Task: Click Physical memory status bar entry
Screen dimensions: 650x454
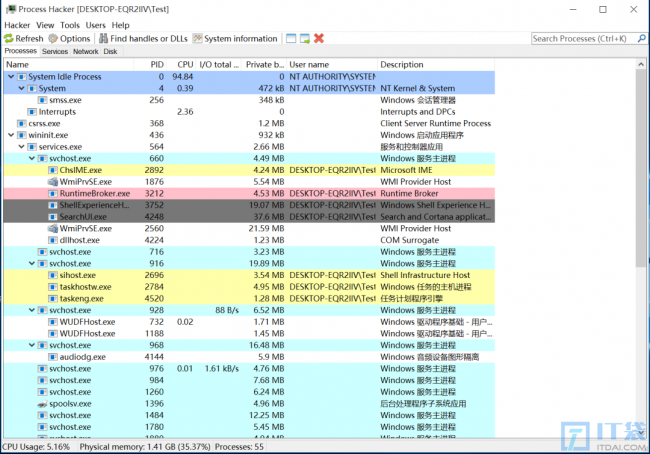Action: coord(145,447)
